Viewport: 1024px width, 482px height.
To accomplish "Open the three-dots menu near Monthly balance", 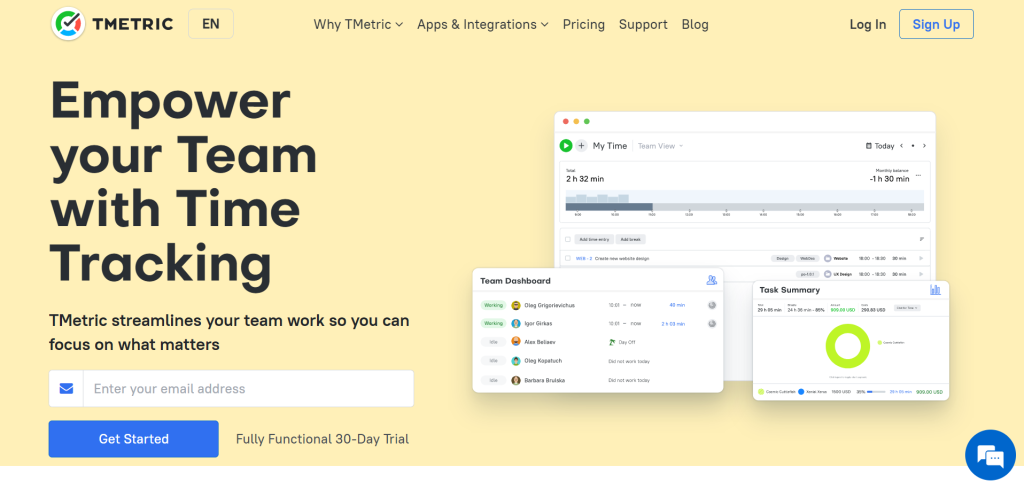I will click(x=919, y=175).
